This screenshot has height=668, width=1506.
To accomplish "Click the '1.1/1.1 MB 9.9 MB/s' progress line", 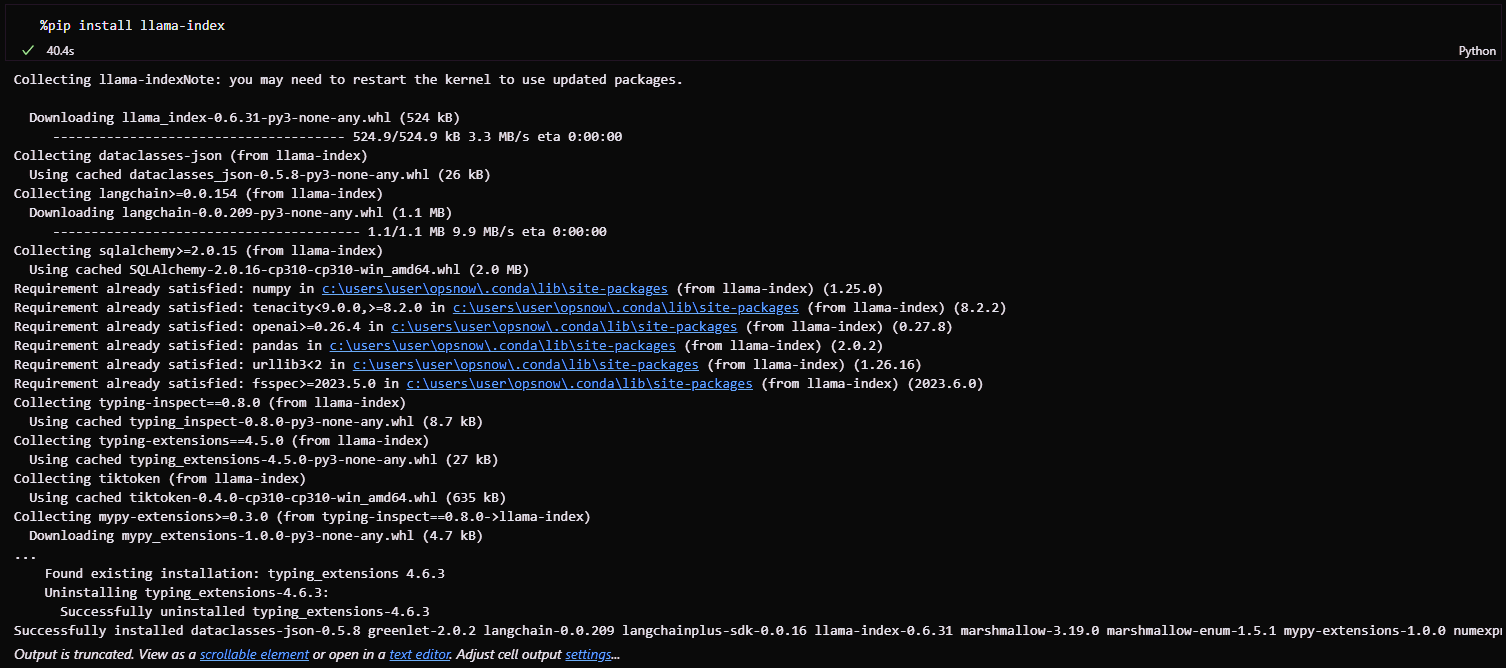I will (329, 231).
